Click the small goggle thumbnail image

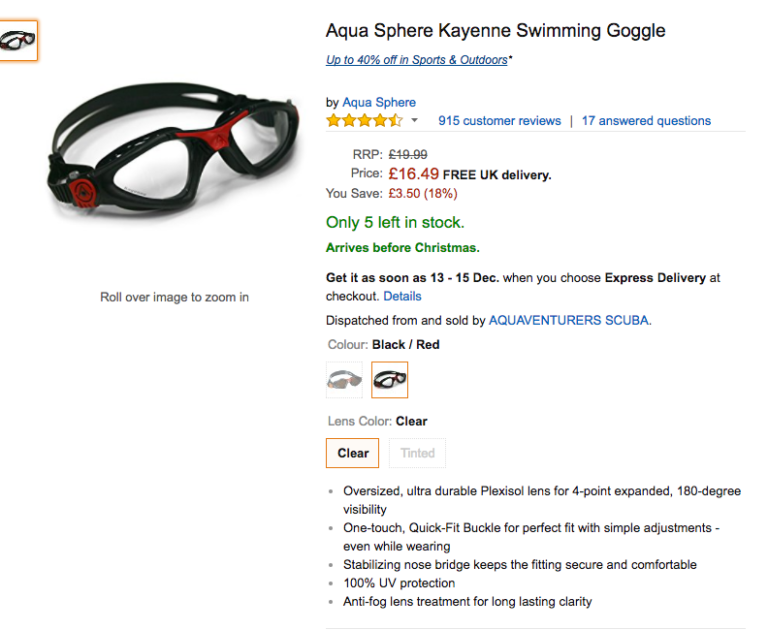pyautogui.click(x=18, y=40)
